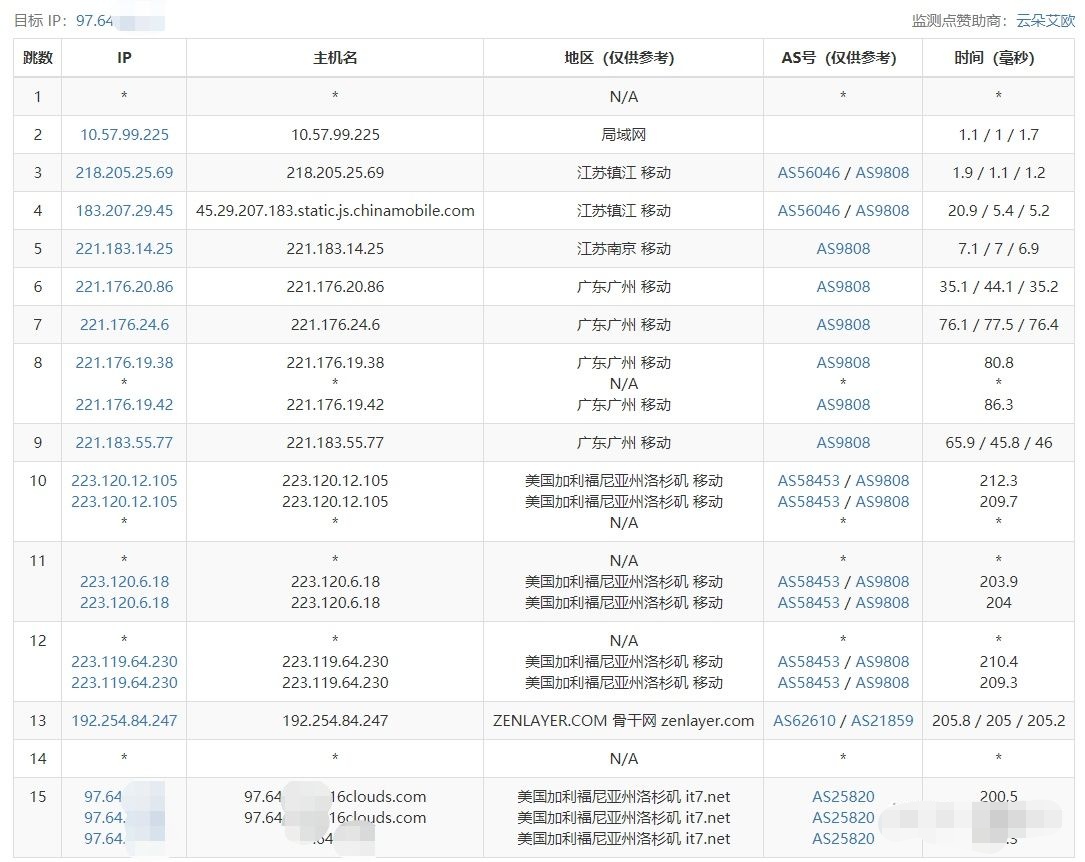Open IP link 223.120.12.105 on hop 10
The image size is (1085, 862).
click(x=124, y=480)
